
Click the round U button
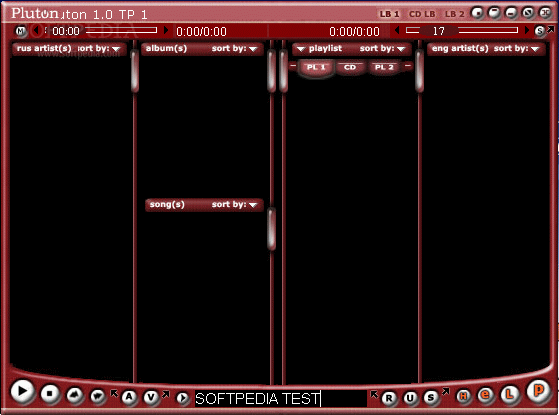[x=410, y=398]
